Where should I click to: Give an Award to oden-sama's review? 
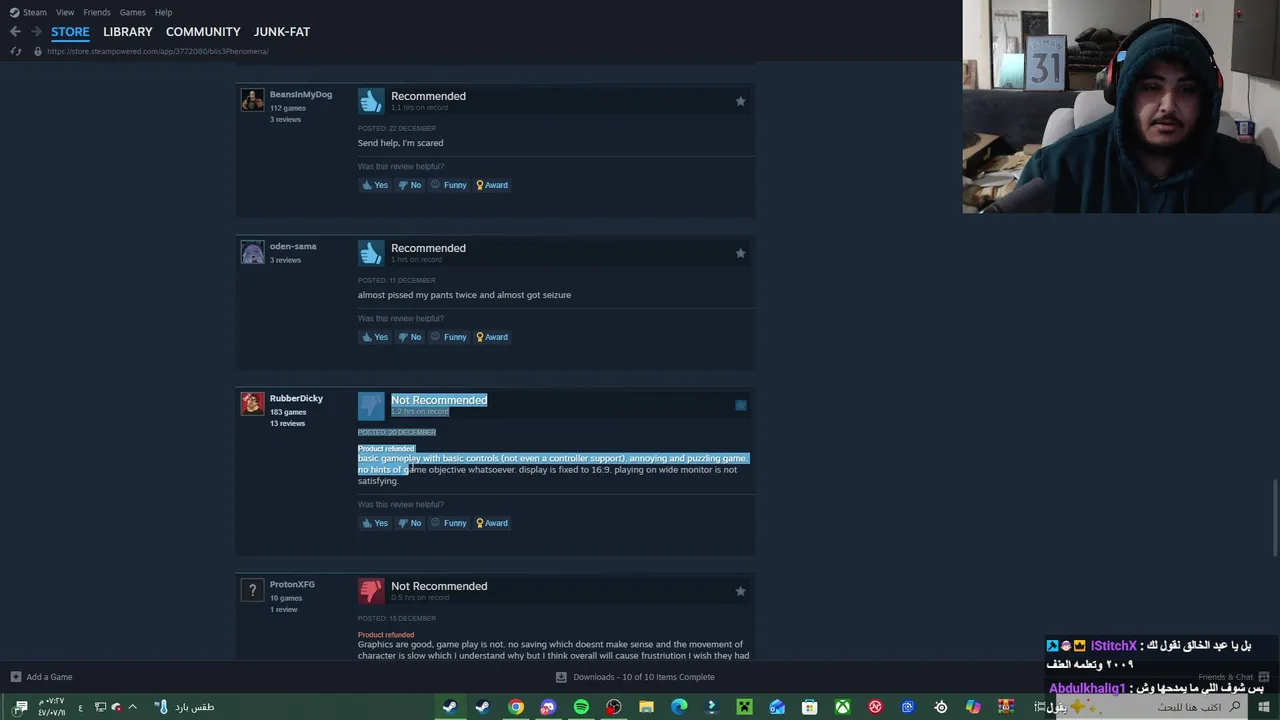[x=492, y=337]
